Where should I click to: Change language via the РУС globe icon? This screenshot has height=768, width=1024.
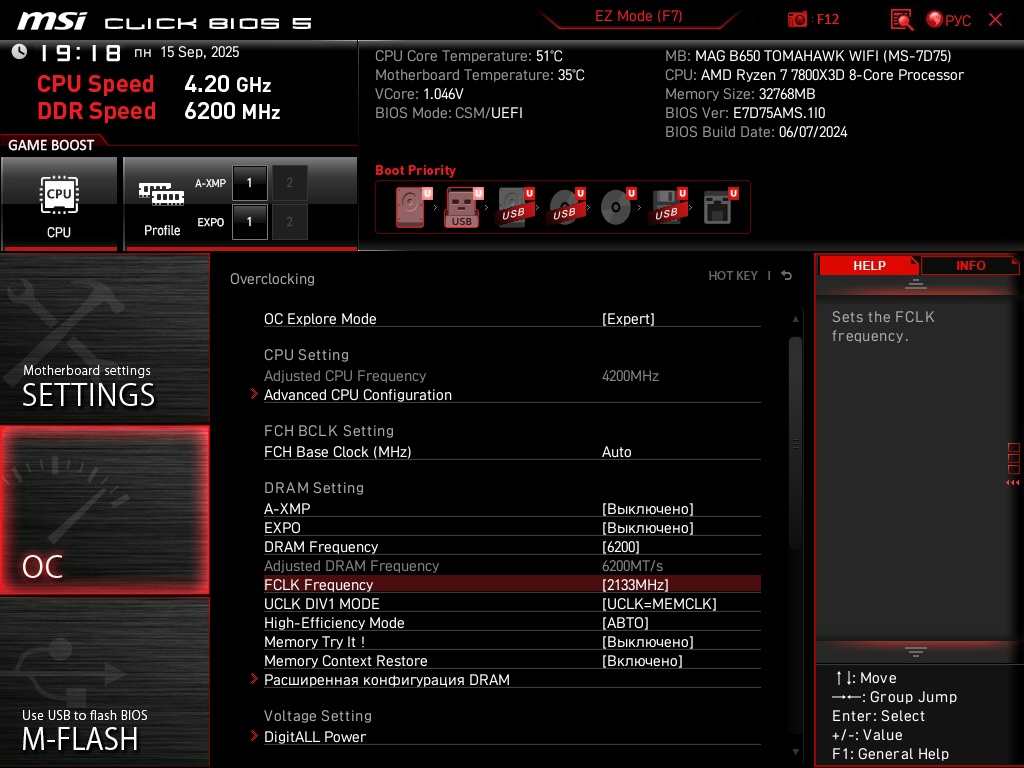pyautogui.click(x=949, y=20)
